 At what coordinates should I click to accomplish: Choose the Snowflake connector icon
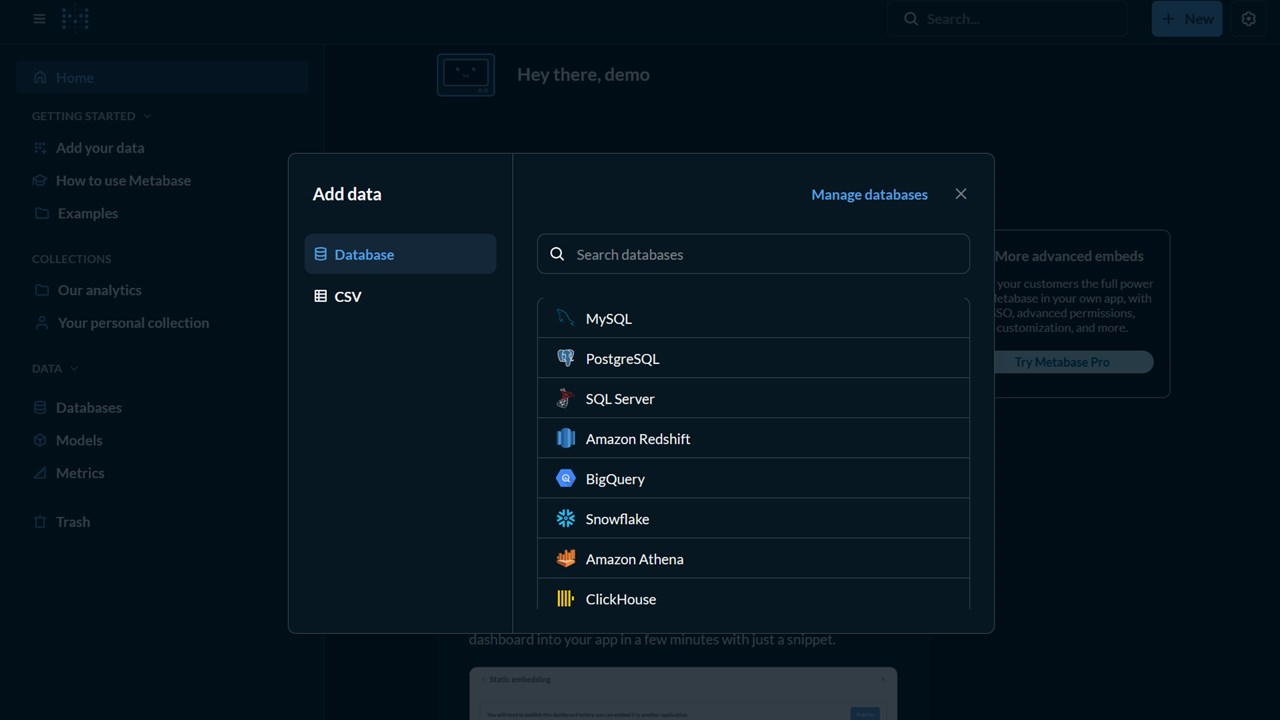pyautogui.click(x=566, y=518)
